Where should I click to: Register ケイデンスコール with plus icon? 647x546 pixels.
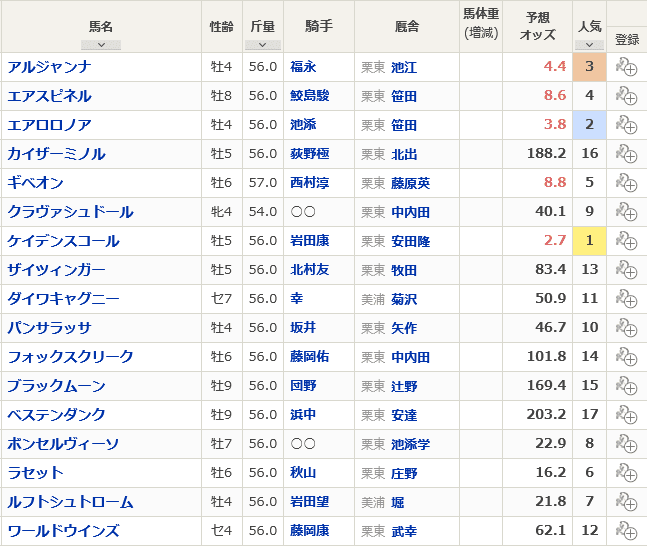click(626, 241)
